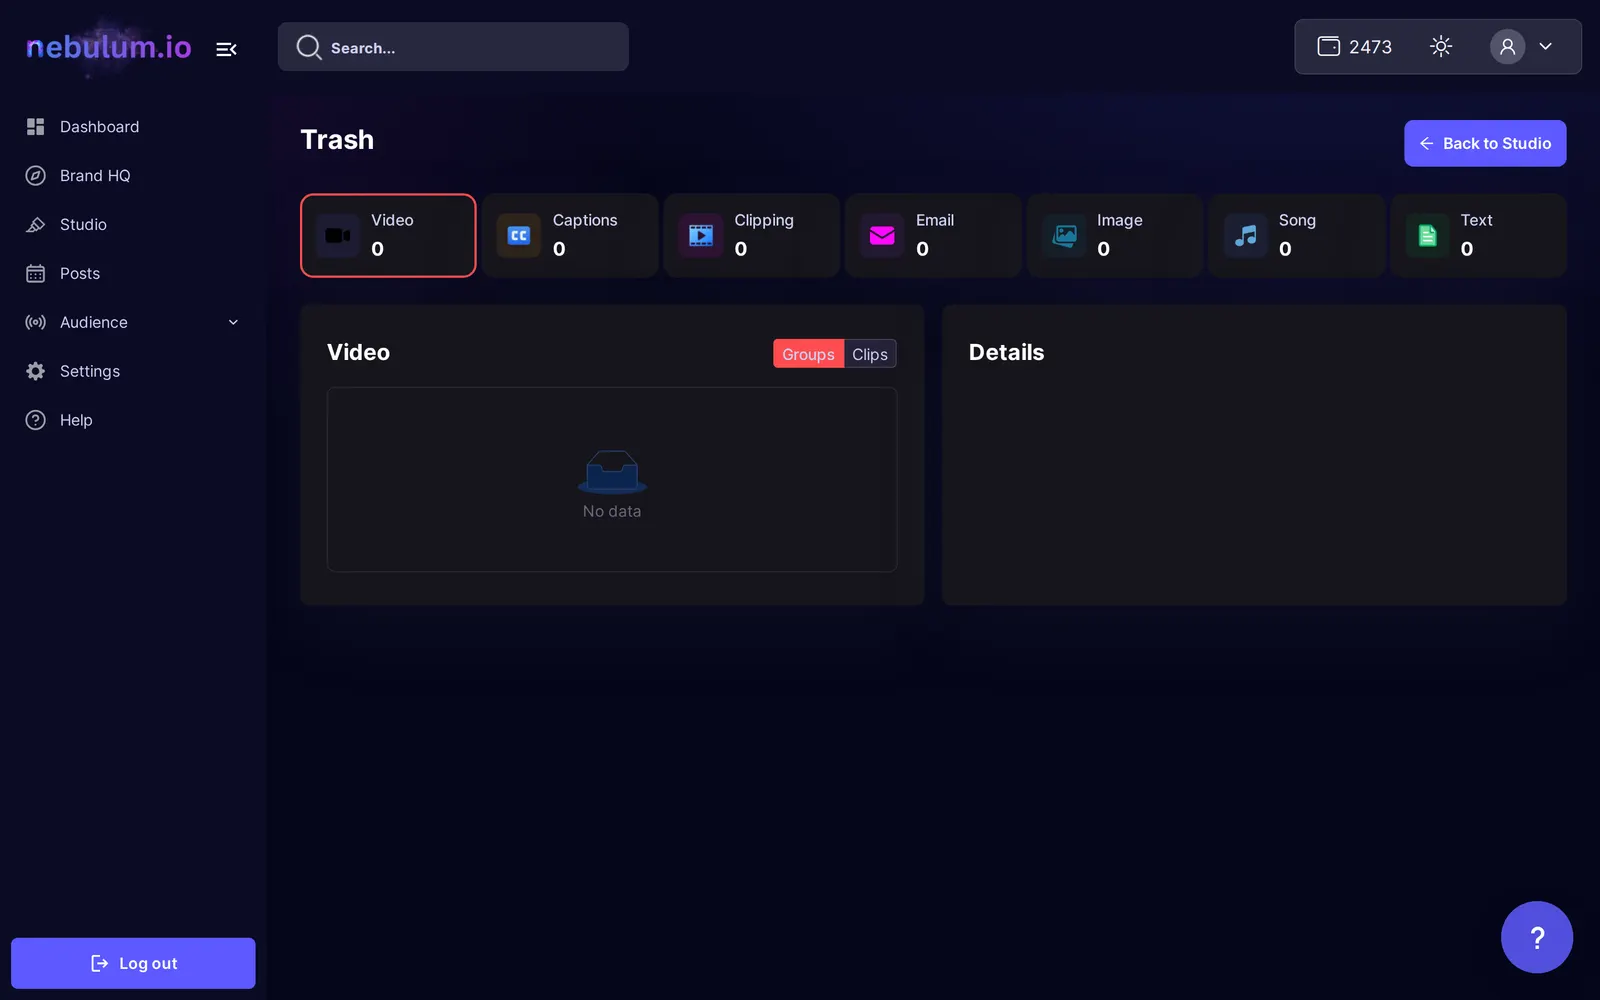Click the Brand HQ compass icon

point(36,176)
